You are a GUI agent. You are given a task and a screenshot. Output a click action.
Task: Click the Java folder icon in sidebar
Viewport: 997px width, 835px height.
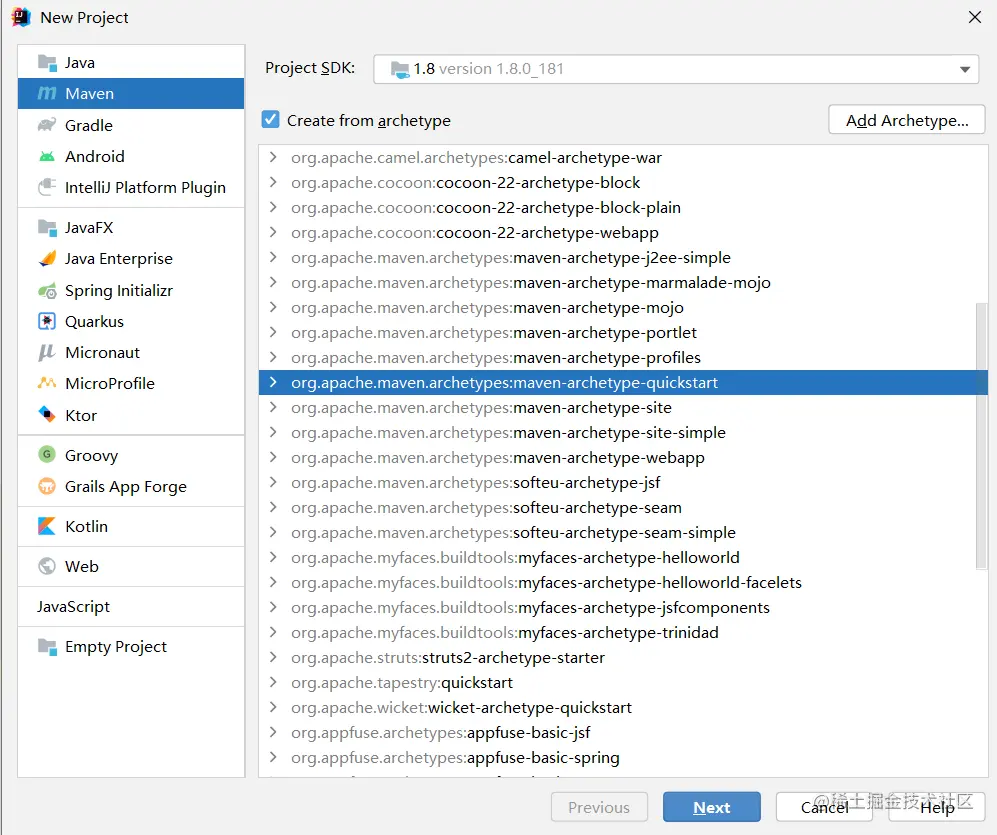point(47,62)
